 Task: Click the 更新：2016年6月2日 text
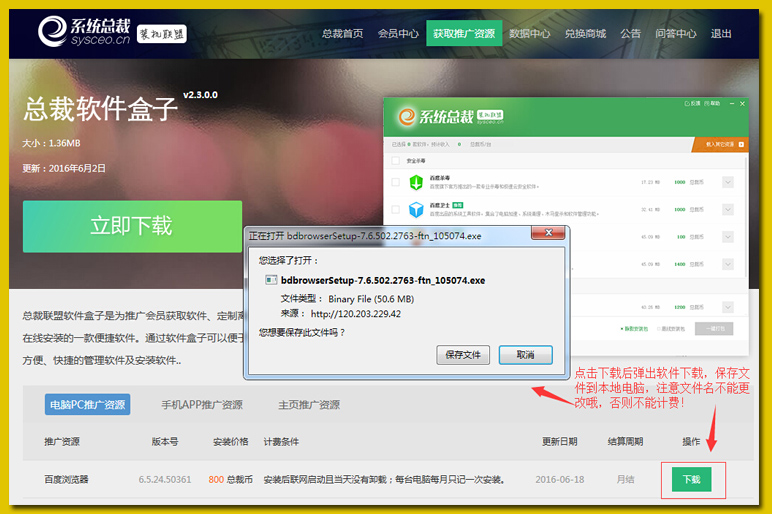[x=64, y=168]
